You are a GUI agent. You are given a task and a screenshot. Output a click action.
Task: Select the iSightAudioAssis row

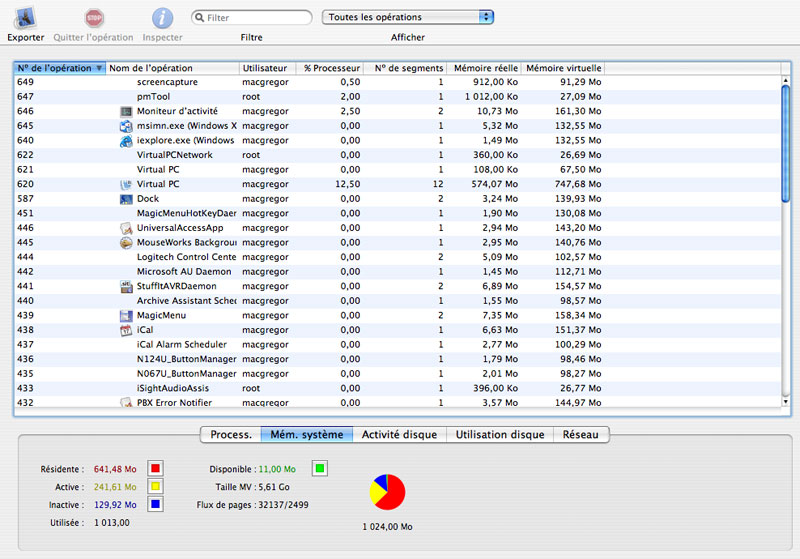coord(398,389)
